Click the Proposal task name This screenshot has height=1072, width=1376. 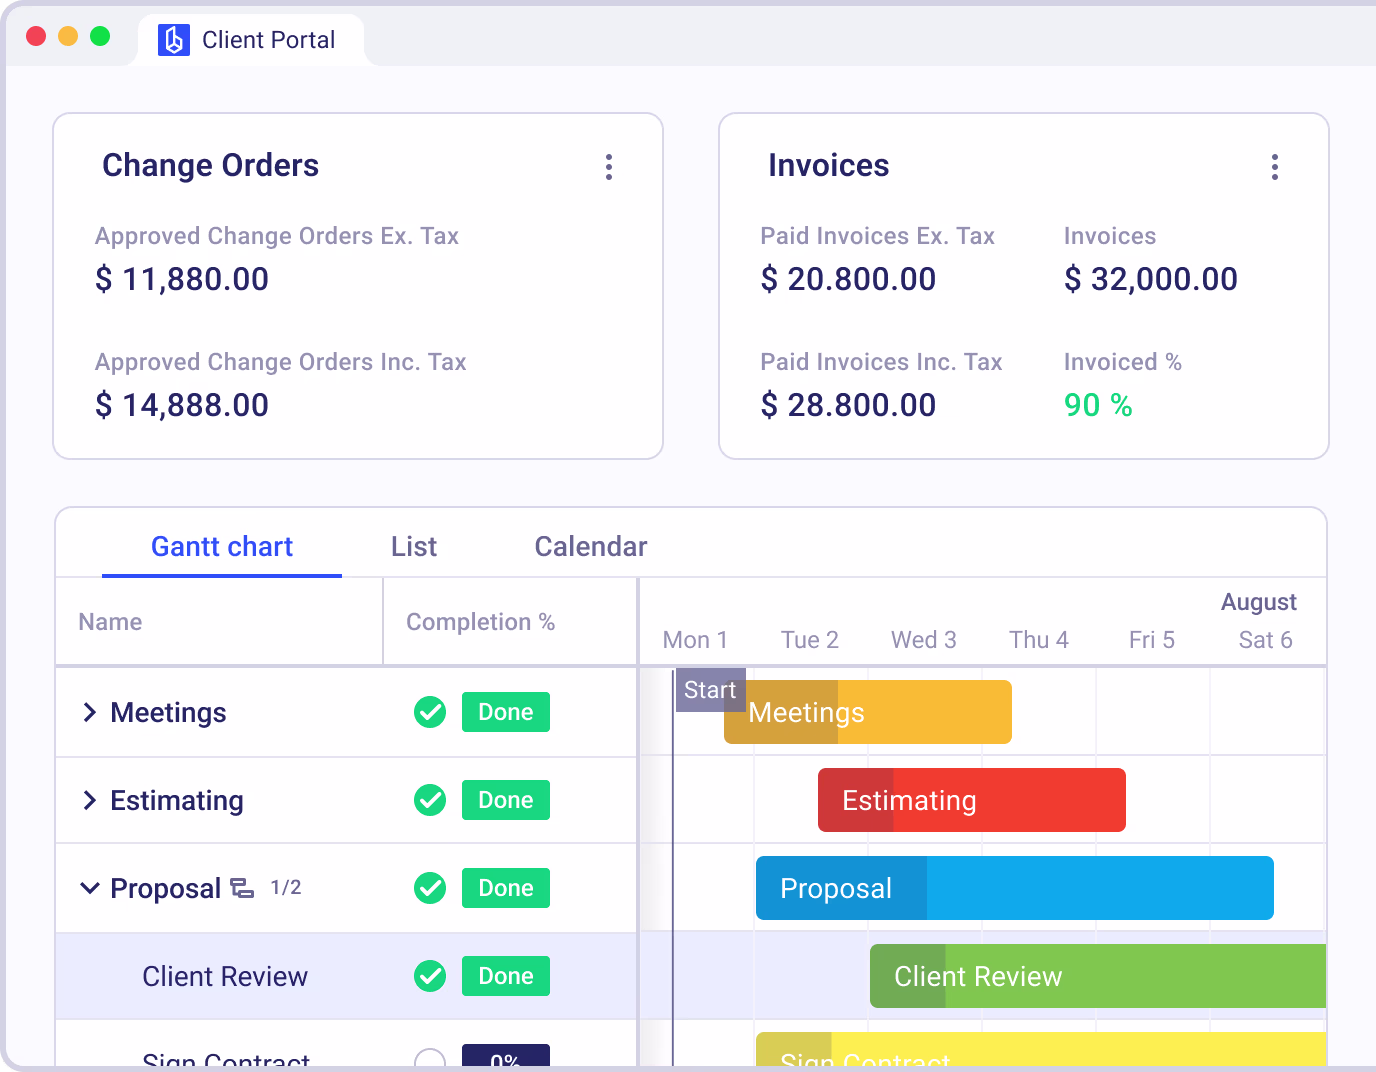(x=166, y=888)
